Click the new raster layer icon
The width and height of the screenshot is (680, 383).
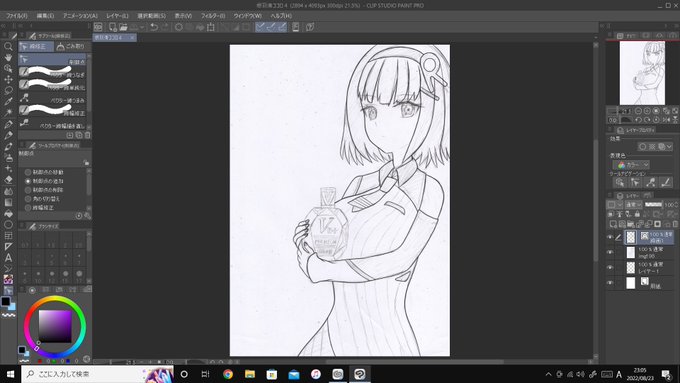(x=613, y=224)
